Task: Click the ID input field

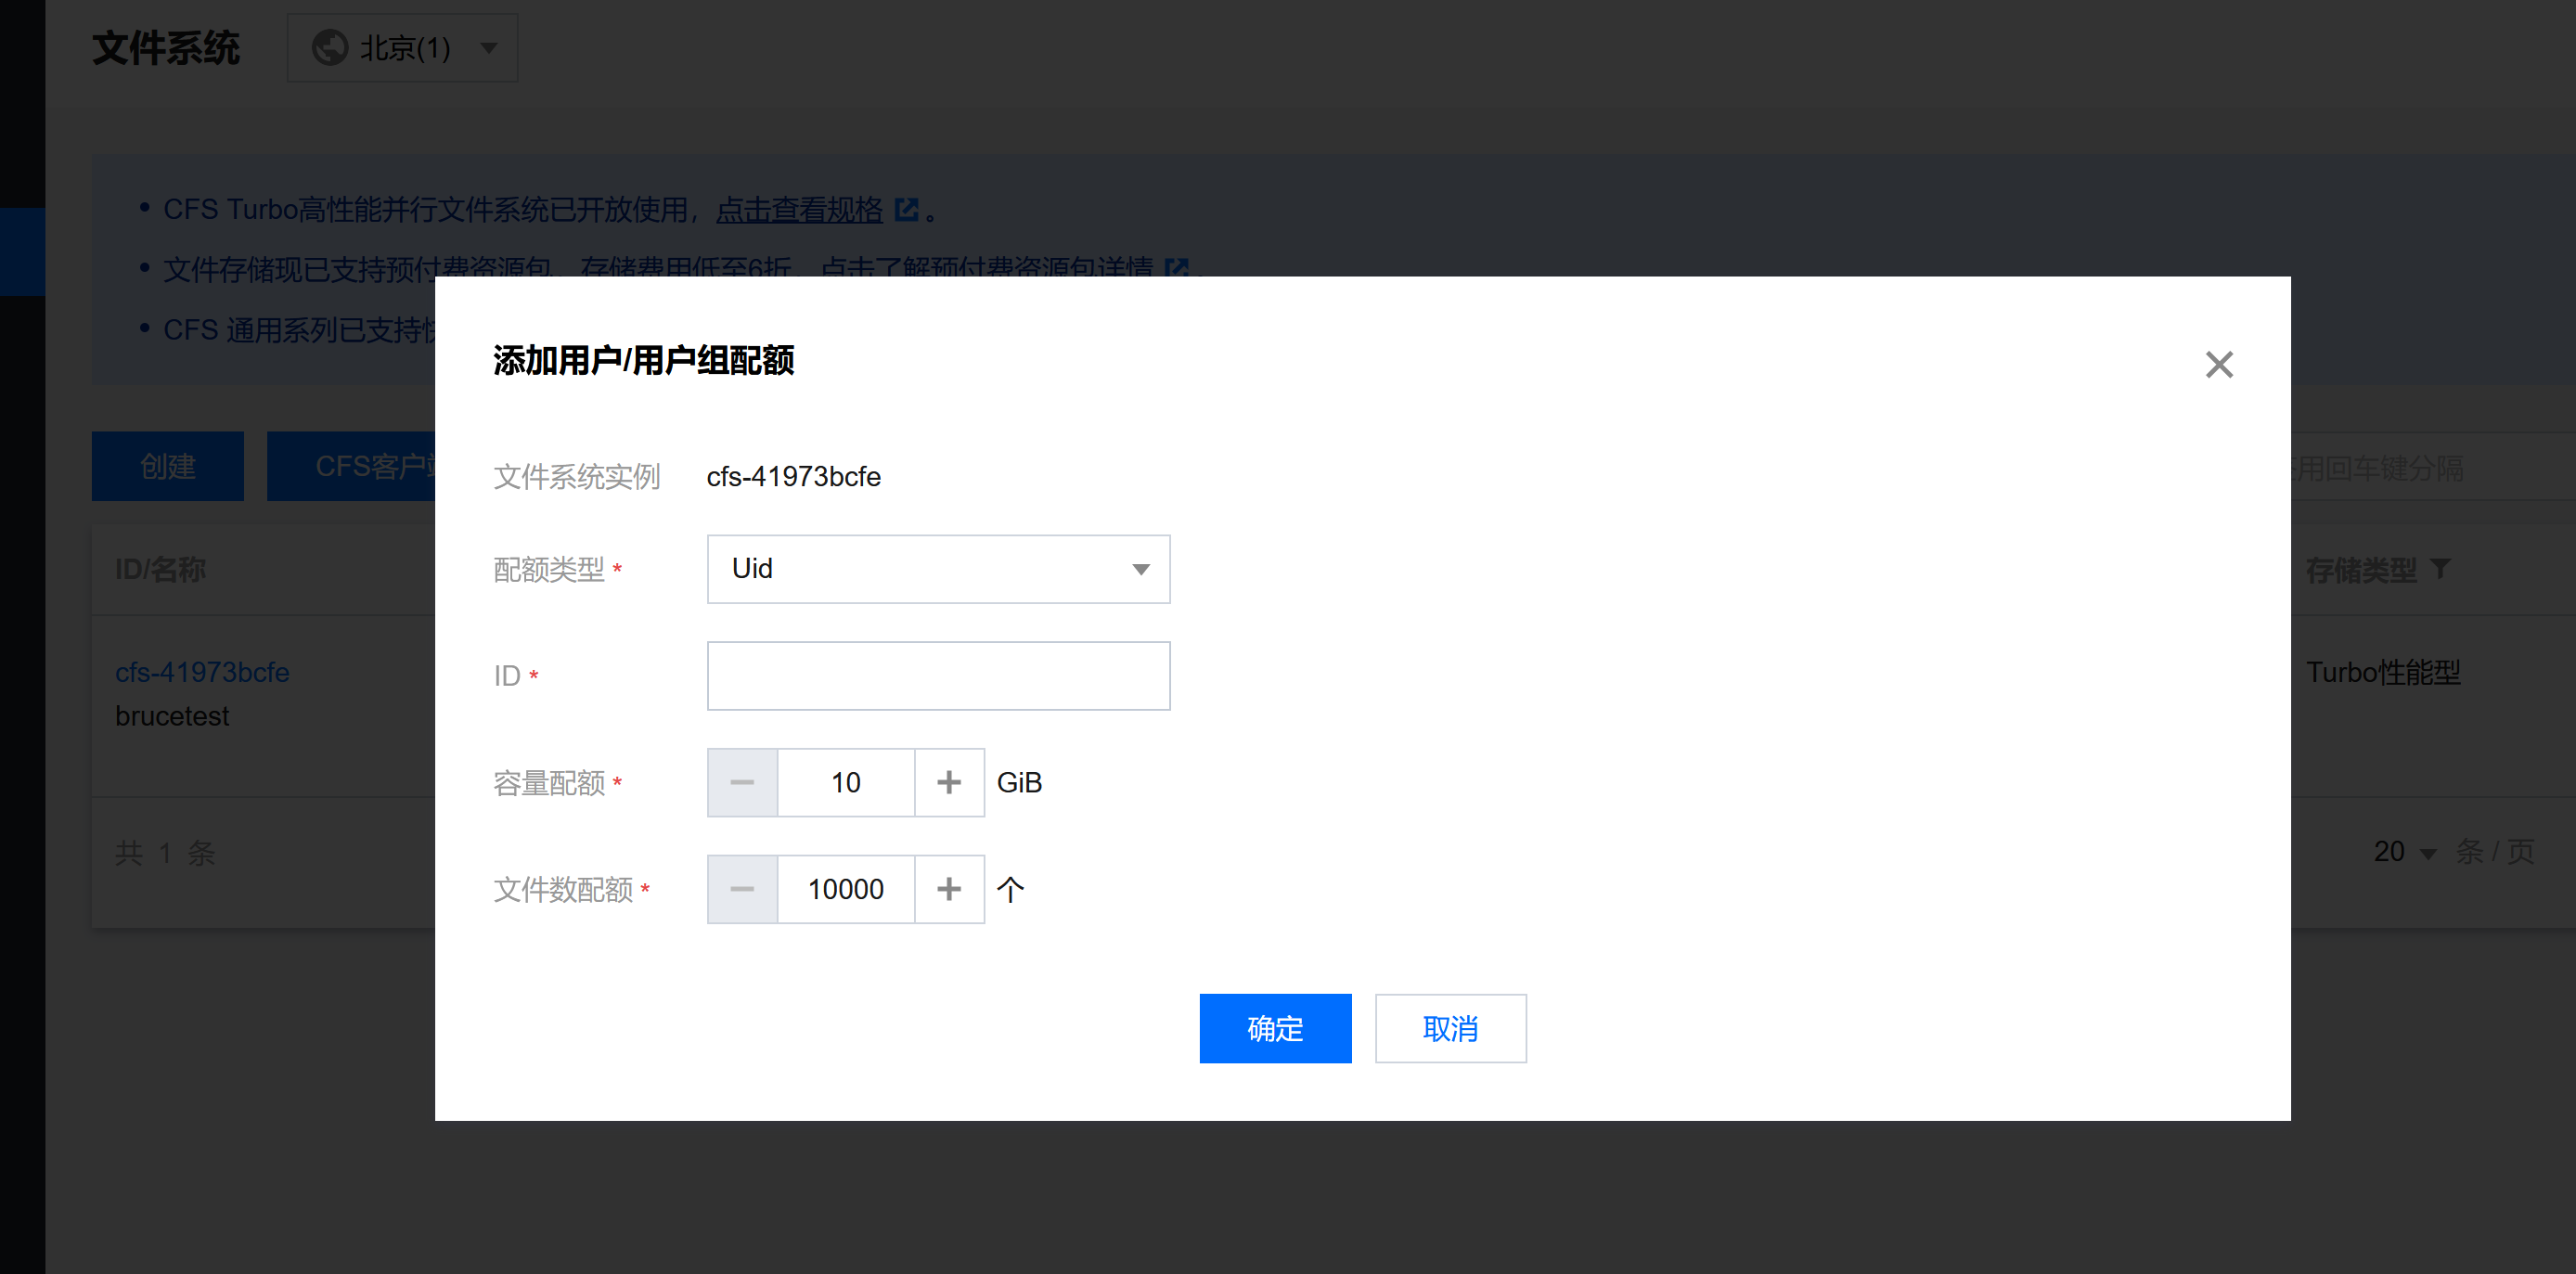Action: (937, 676)
